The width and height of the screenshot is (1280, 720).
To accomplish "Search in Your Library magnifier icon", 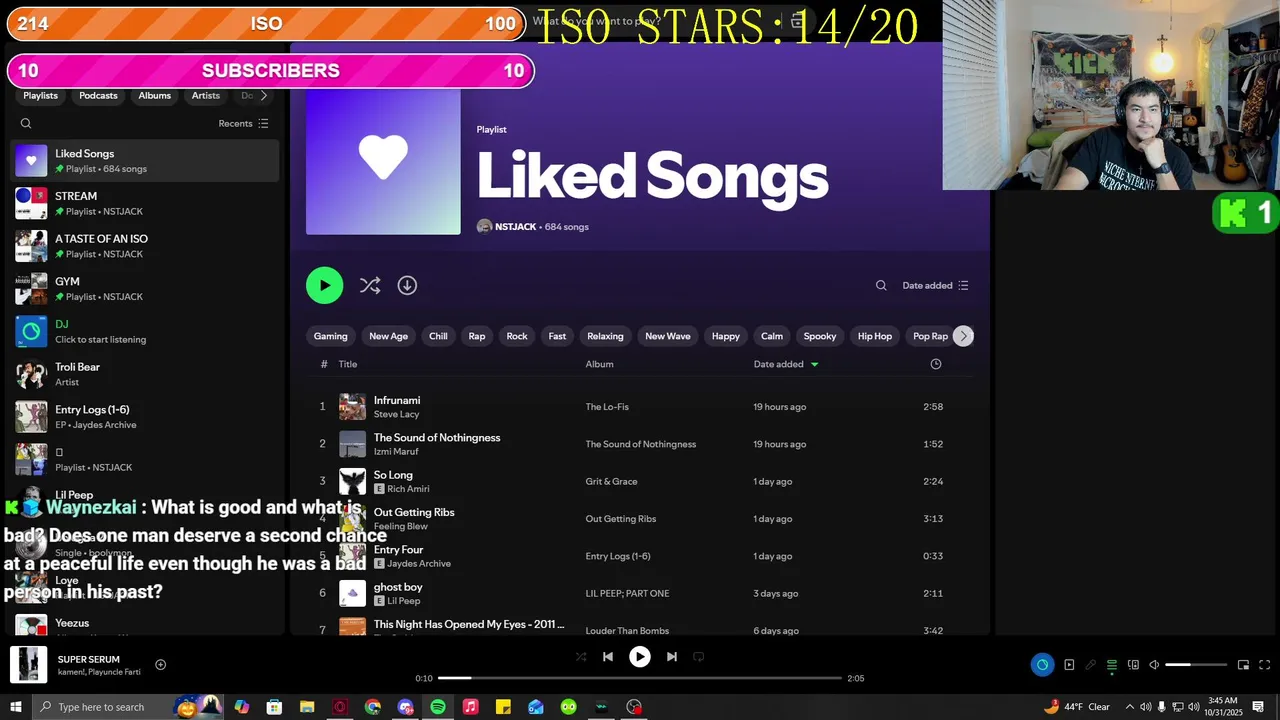I will (x=26, y=124).
